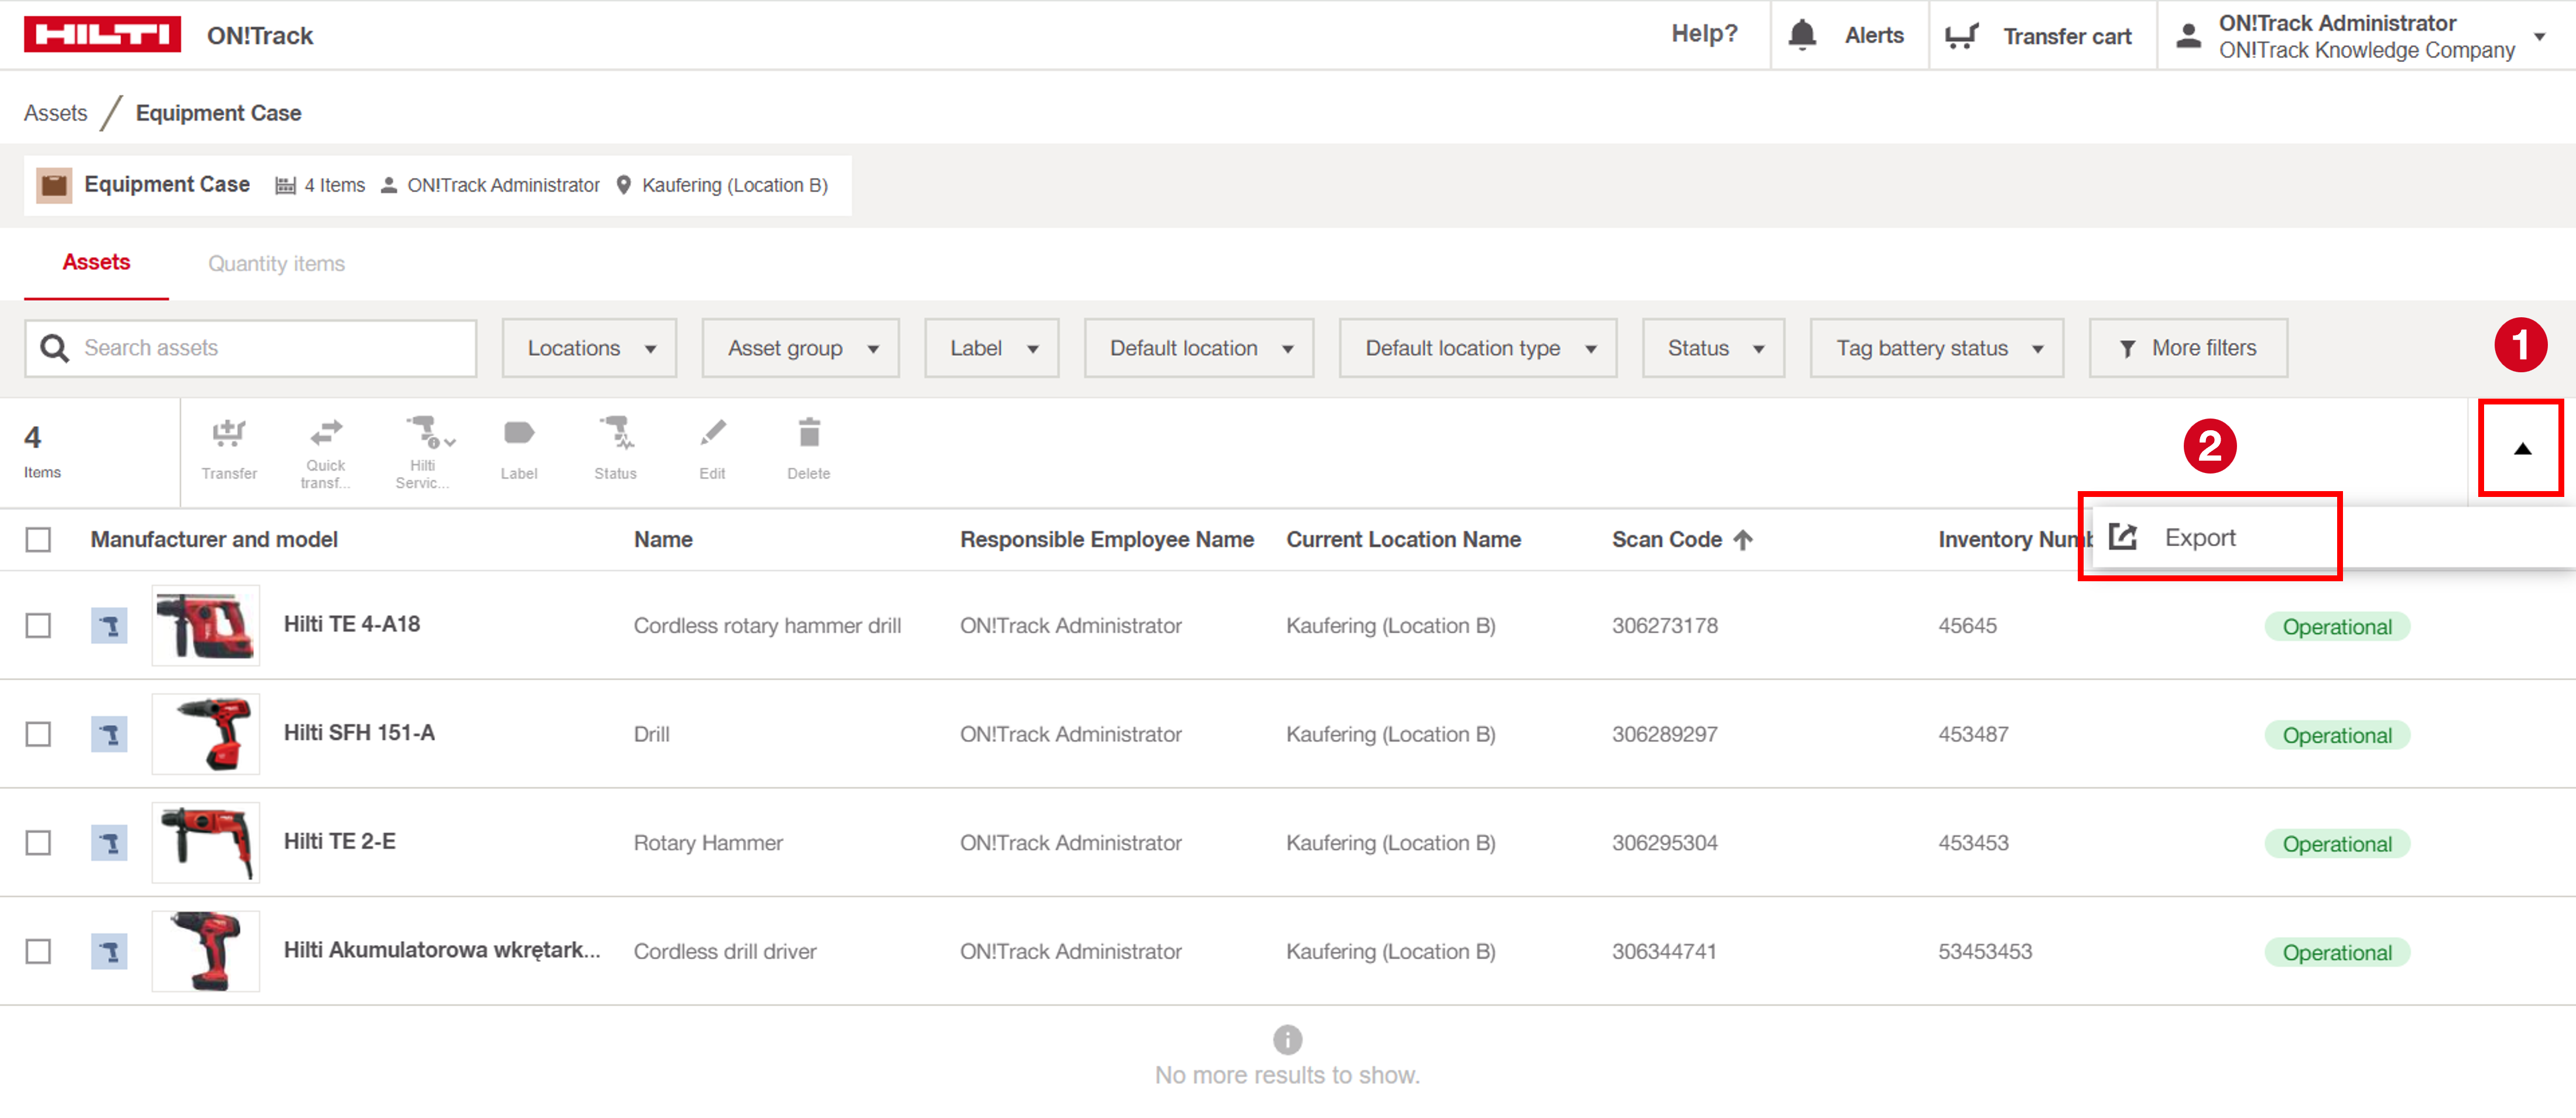This screenshot has width=2576, height=1118.
Task: Expand the Asset group dropdown
Action: click(801, 348)
